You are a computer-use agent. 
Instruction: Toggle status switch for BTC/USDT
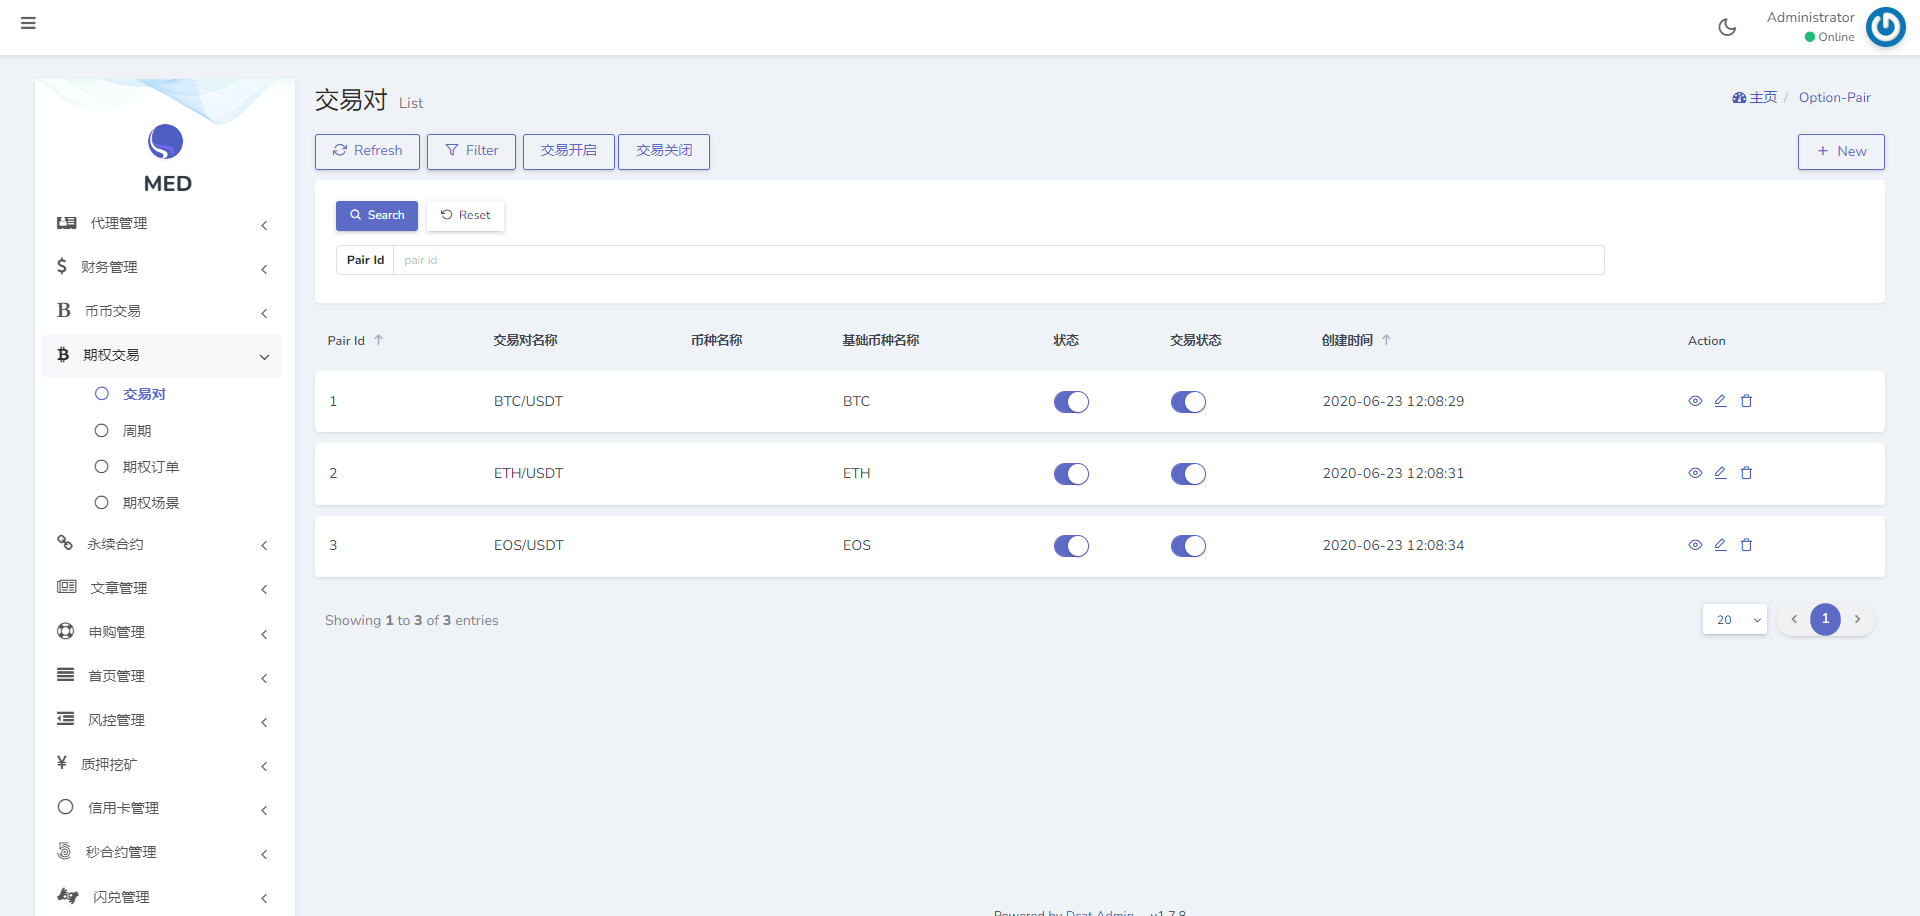[1071, 402]
